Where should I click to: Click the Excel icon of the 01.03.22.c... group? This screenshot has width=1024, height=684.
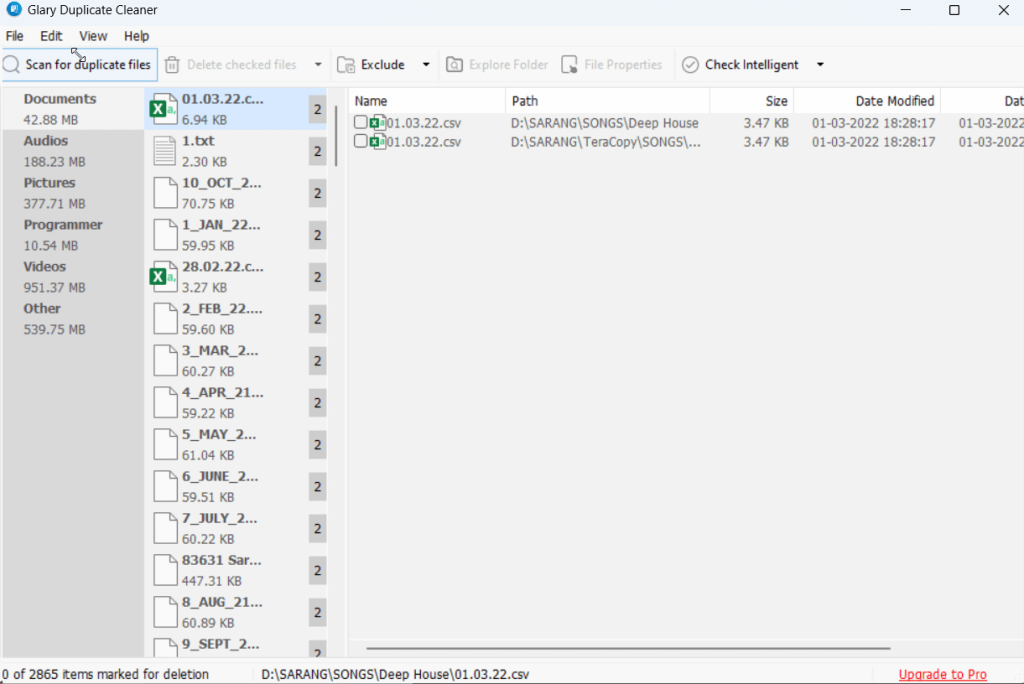[163, 109]
